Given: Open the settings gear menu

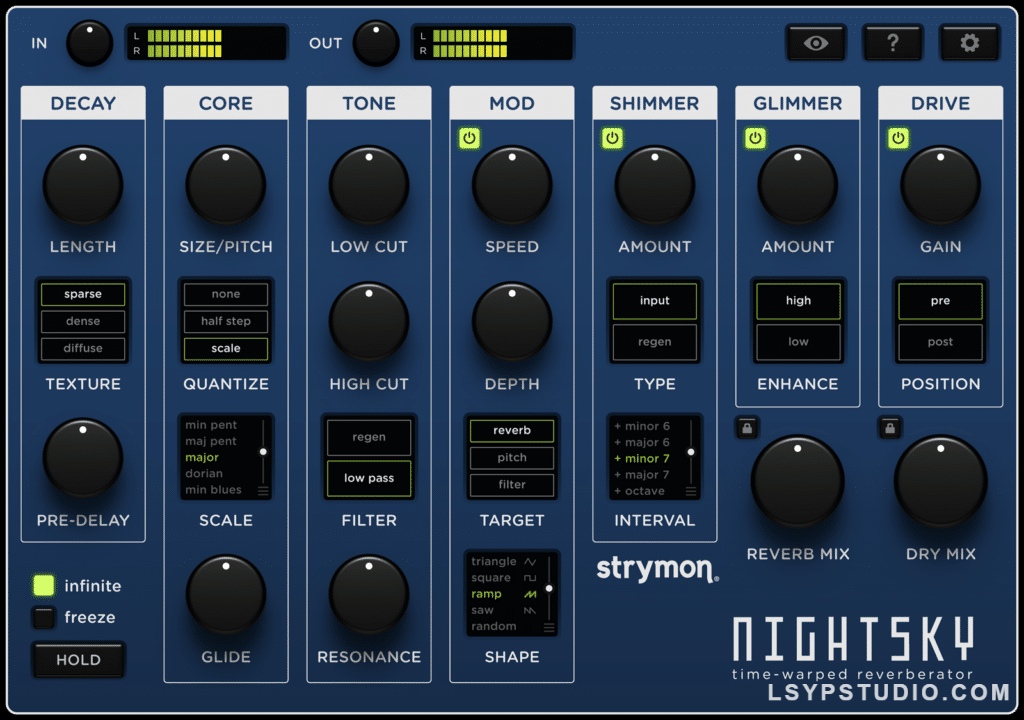Looking at the screenshot, I should coord(969,42).
